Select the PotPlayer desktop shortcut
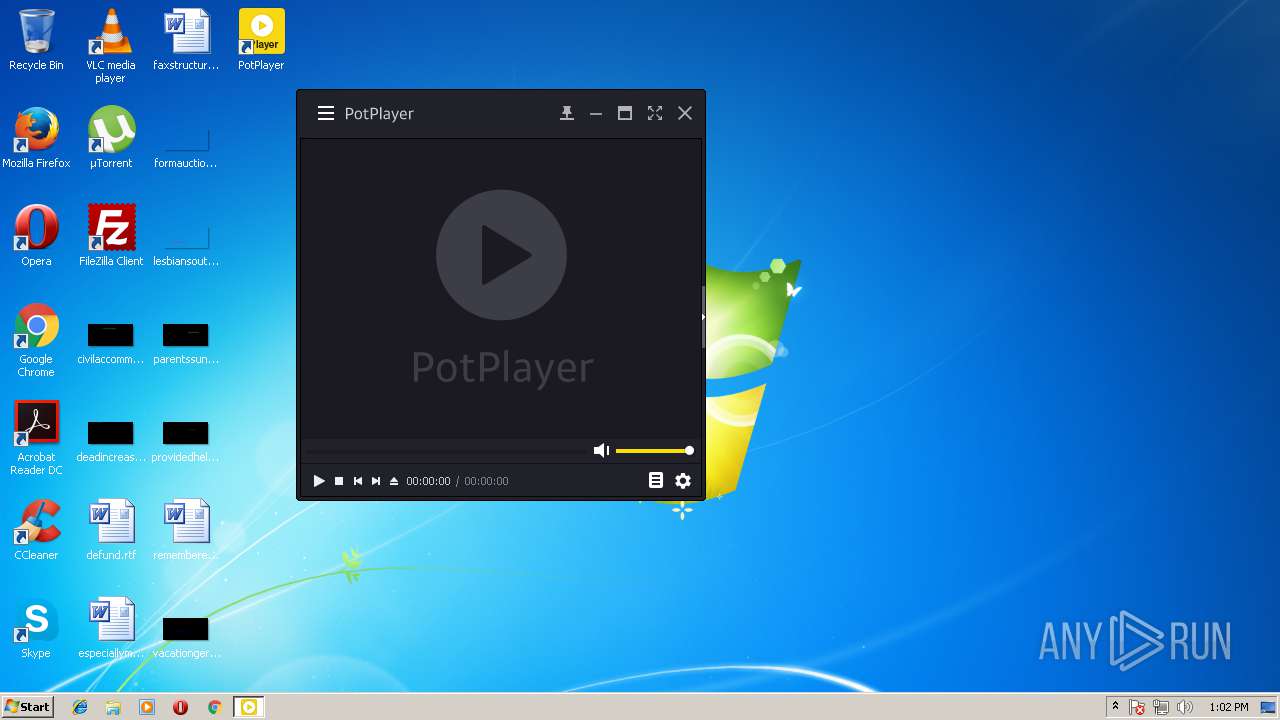Viewport: 1280px width, 720px height. (x=261, y=40)
